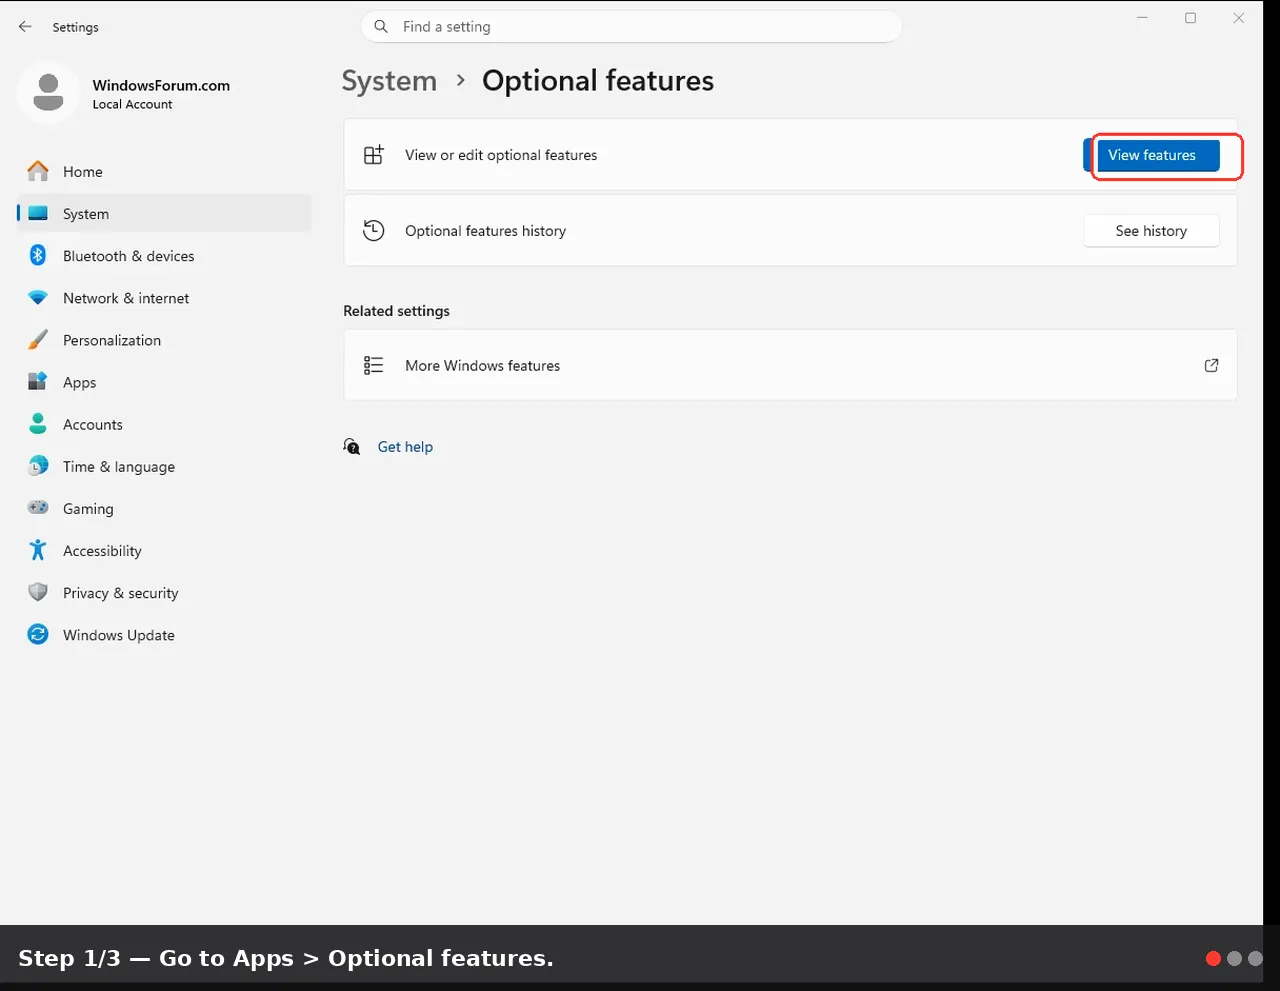Open Bluetooth & devices settings
Screen dimensions: 1280x991
tap(164, 256)
